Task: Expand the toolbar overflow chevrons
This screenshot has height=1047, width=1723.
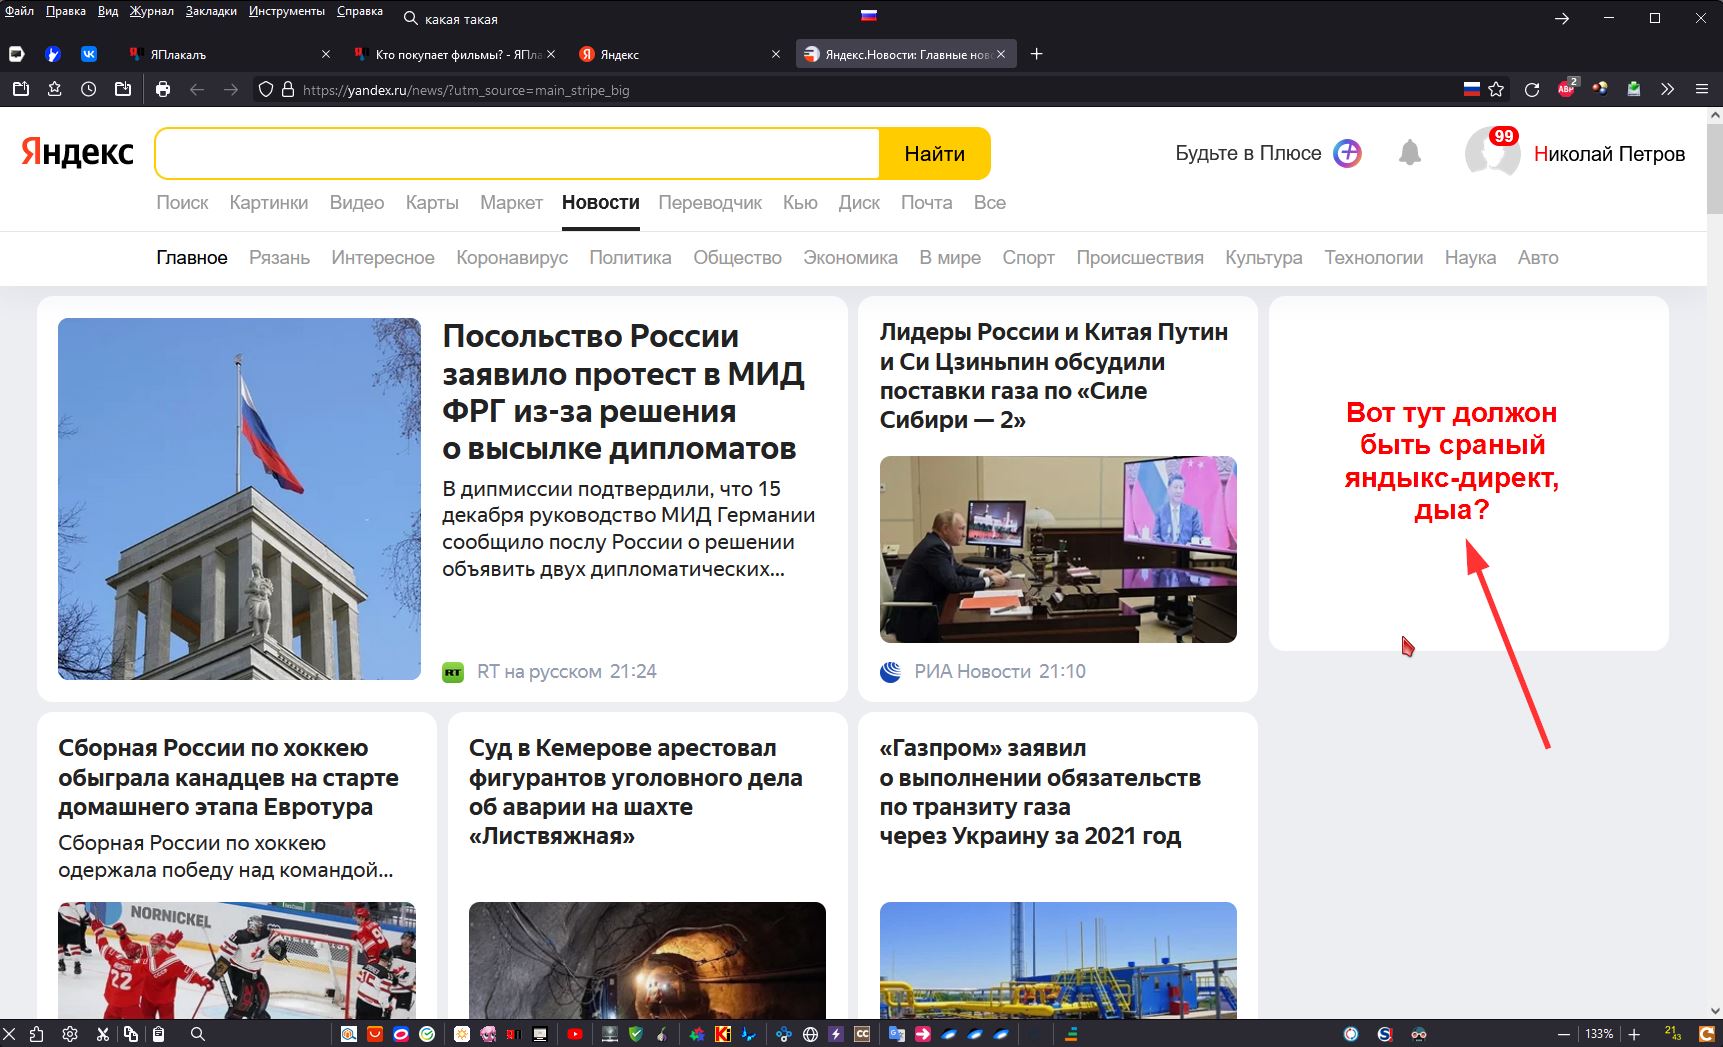Action: (1667, 89)
